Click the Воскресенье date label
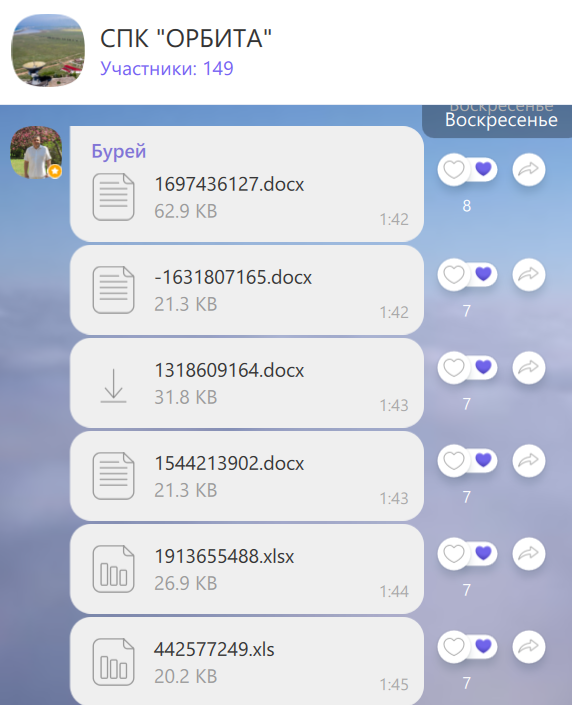Viewport: 572px width, 705px height. pos(501,120)
